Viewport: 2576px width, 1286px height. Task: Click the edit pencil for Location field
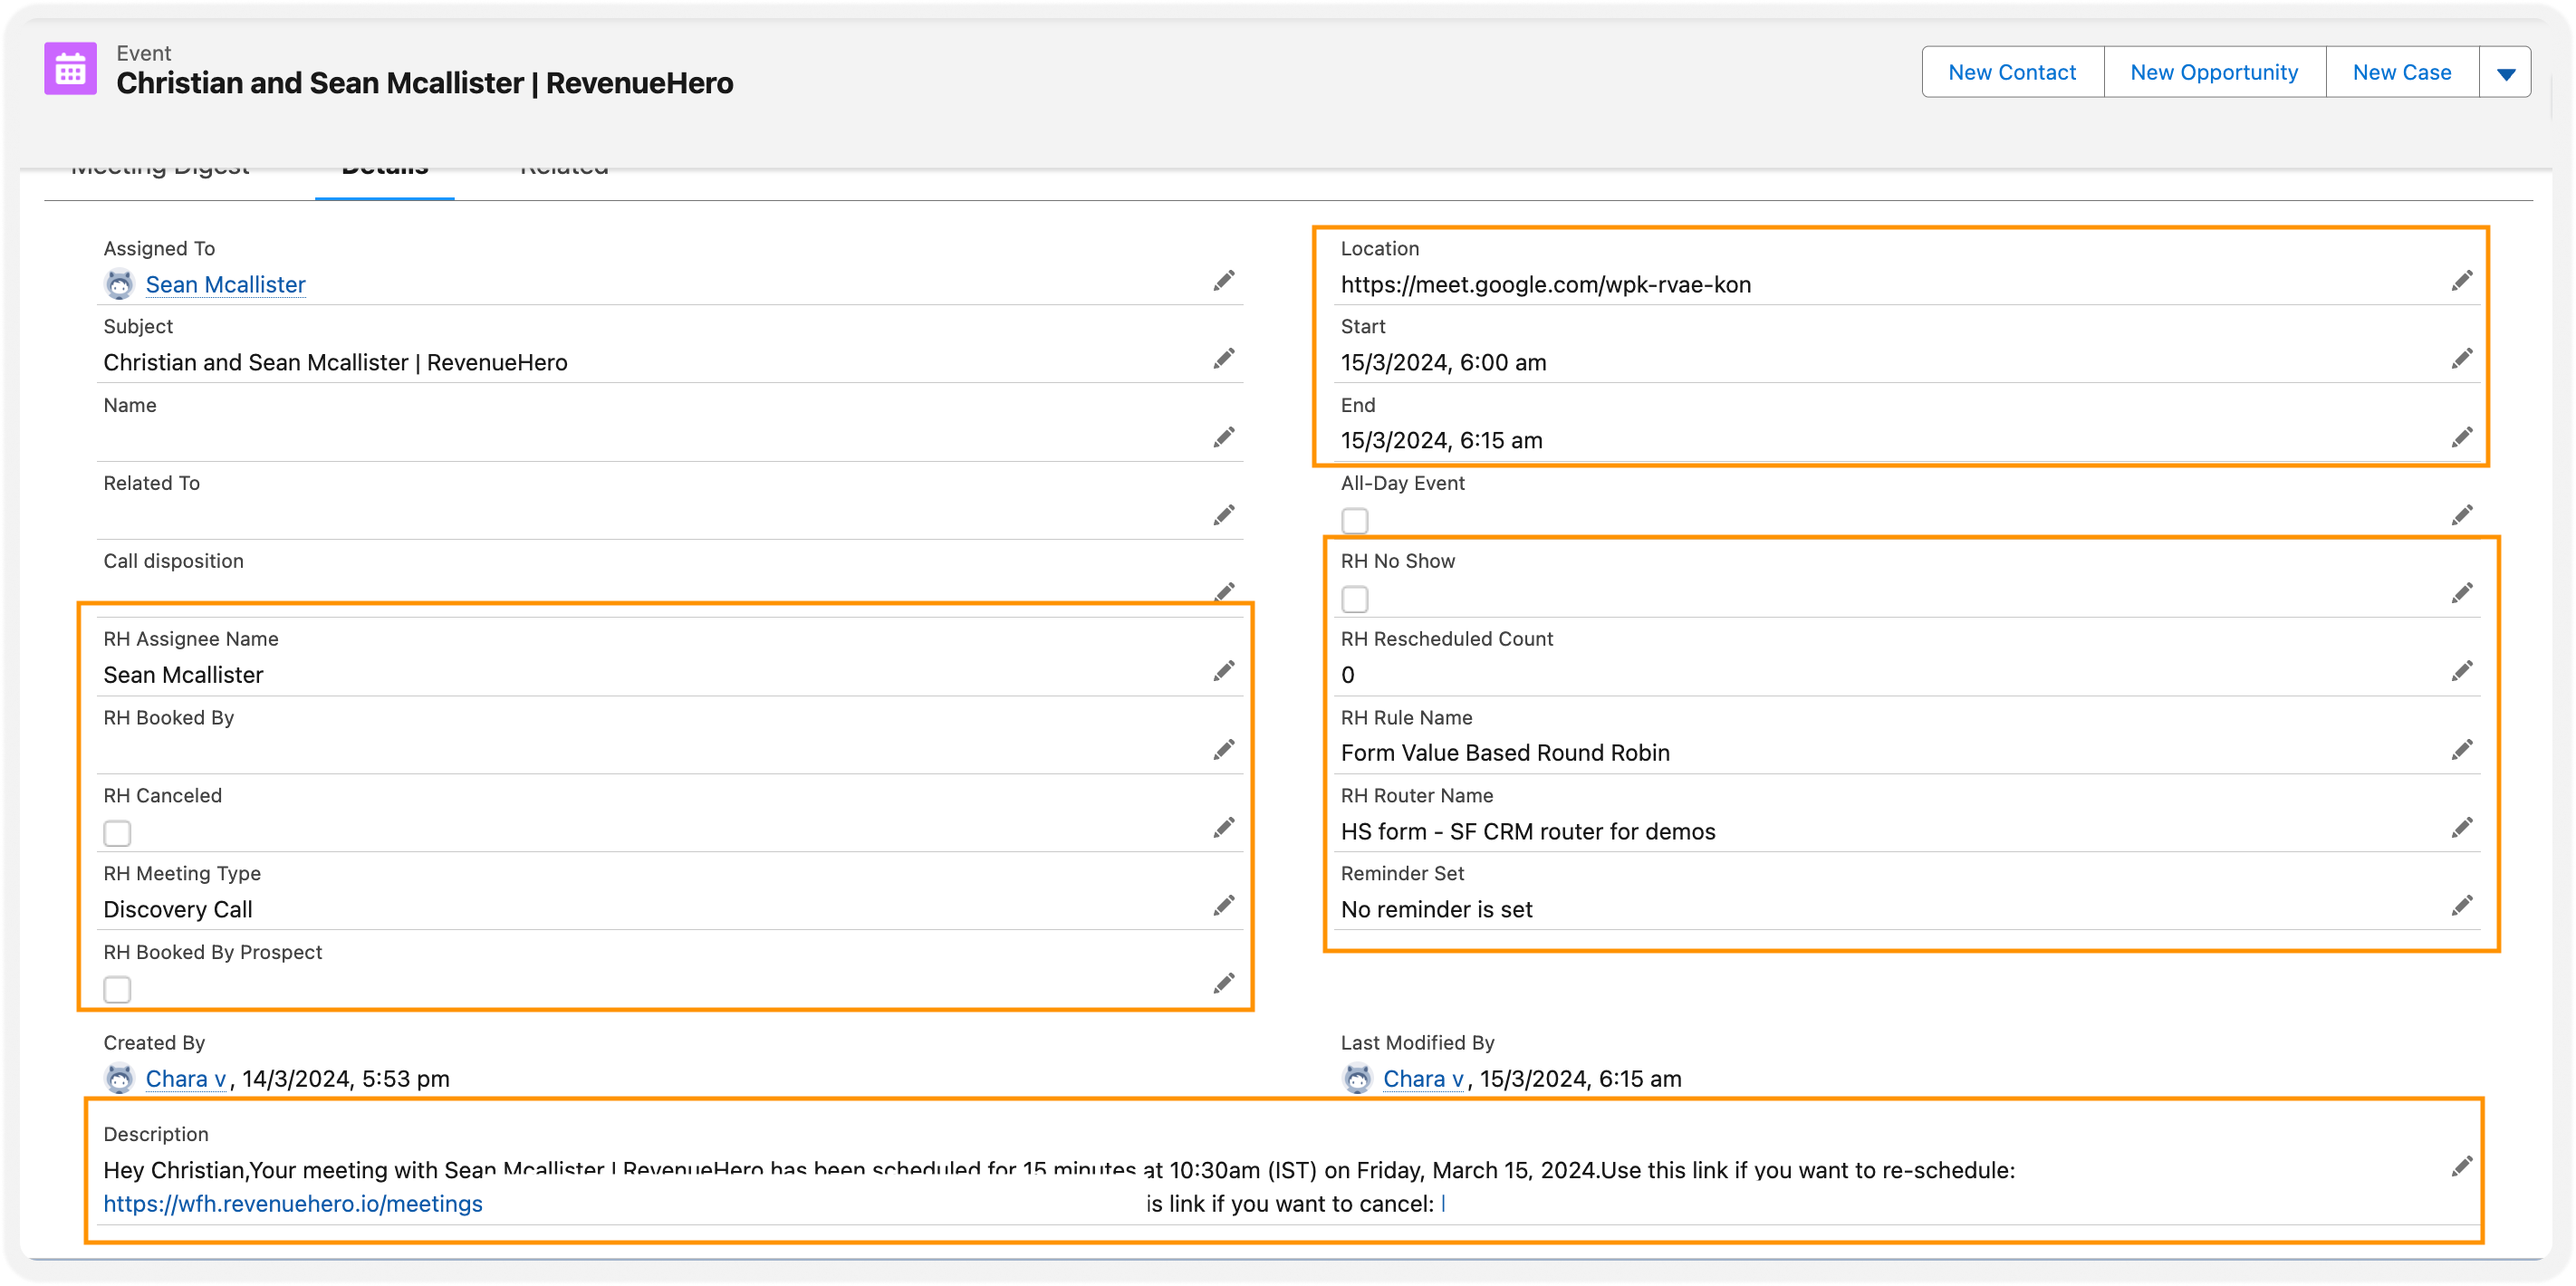[x=2461, y=281]
